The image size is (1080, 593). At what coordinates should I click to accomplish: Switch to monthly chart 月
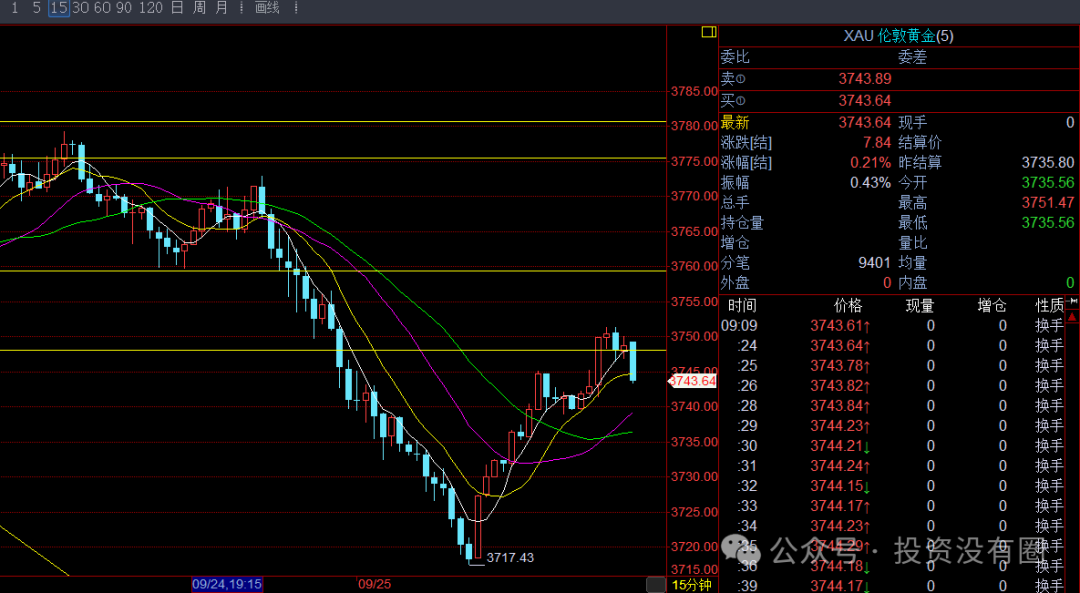click(x=221, y=8)
